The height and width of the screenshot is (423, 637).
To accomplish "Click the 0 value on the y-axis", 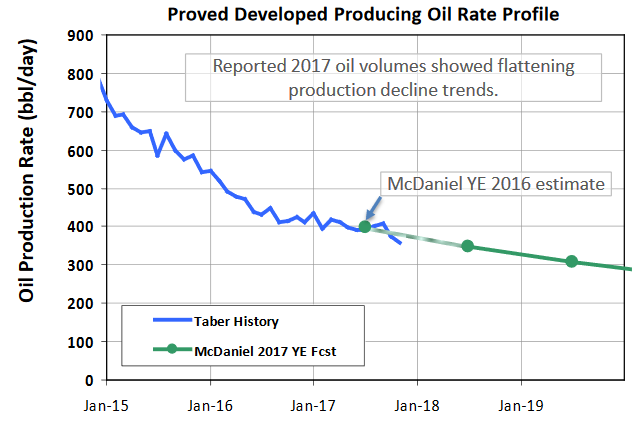I will [x=88, y=380].
